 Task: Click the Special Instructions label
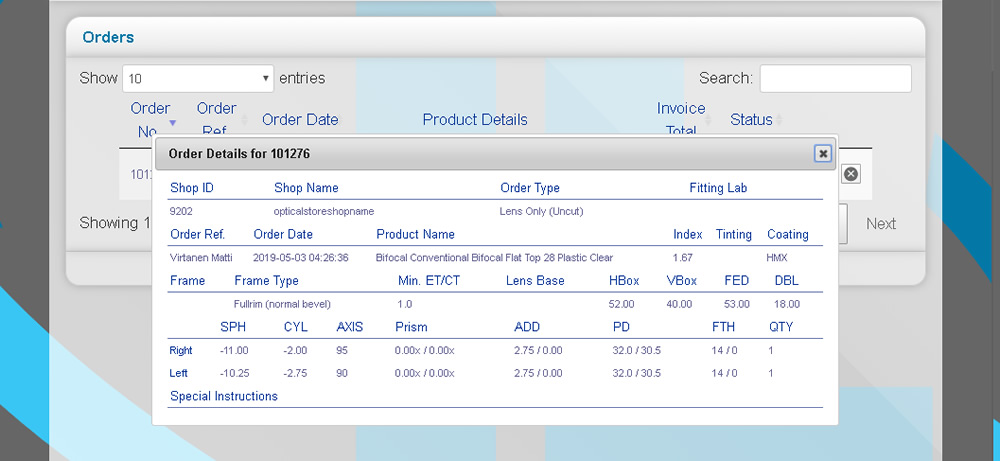[224, 396]
